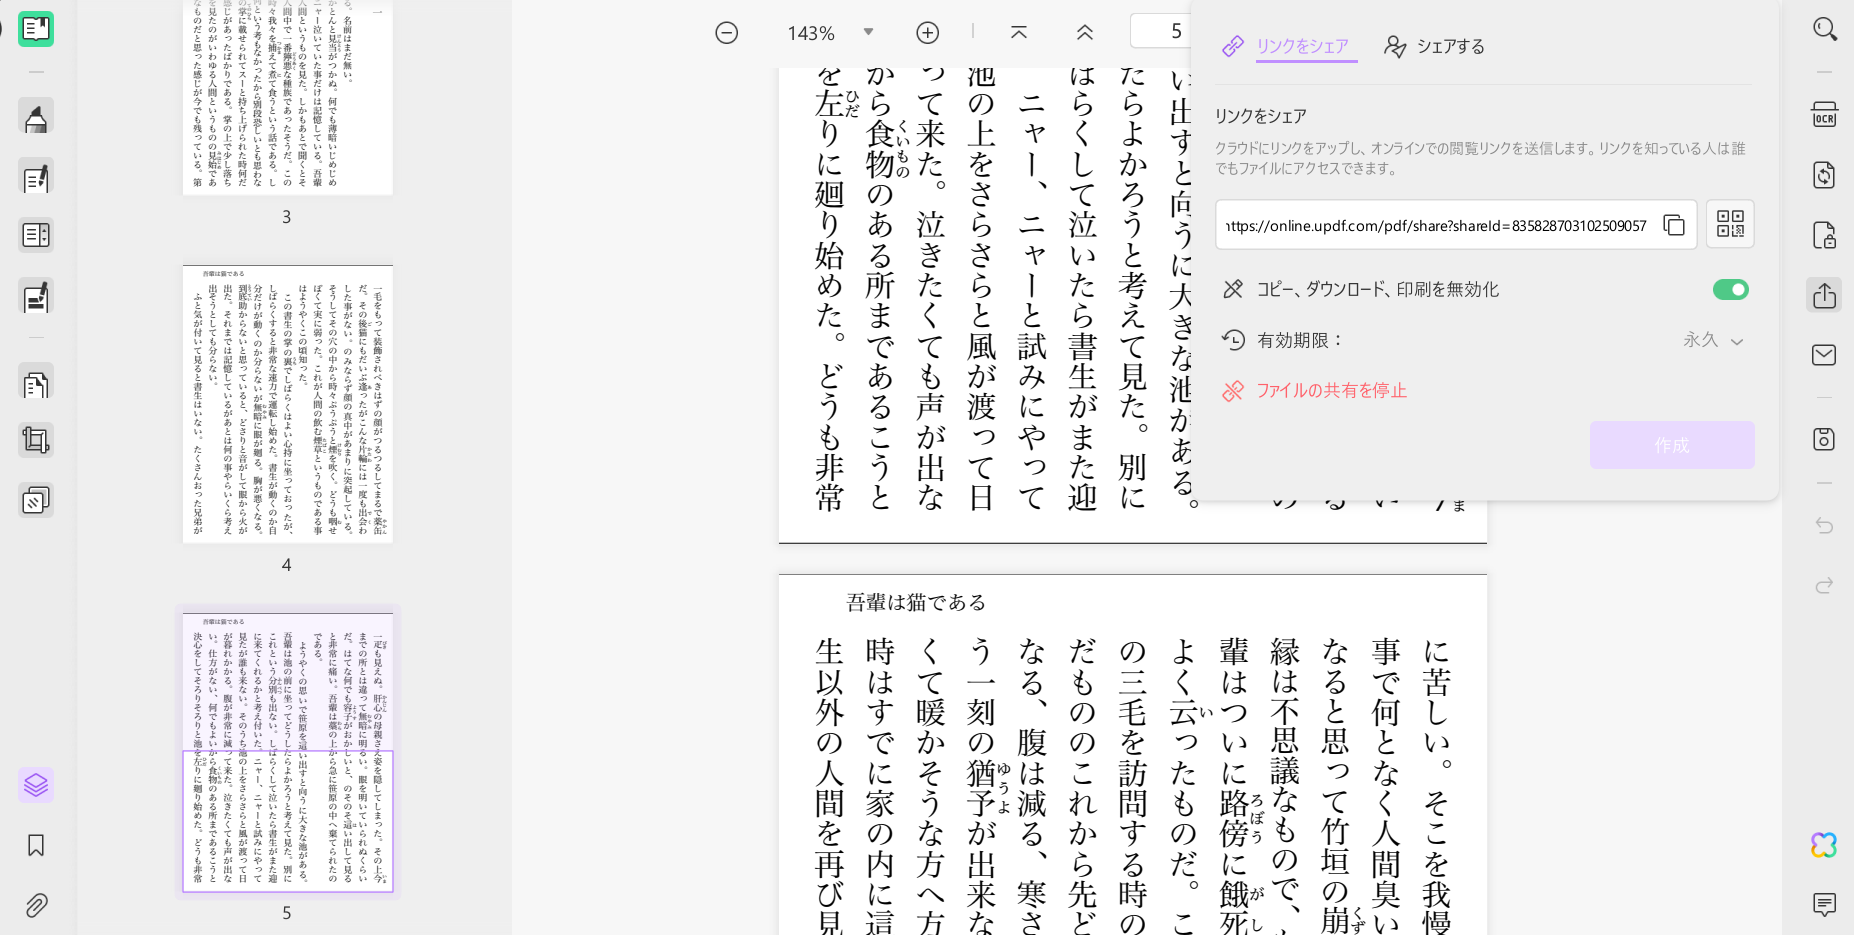Go to the previous page

1085,33
